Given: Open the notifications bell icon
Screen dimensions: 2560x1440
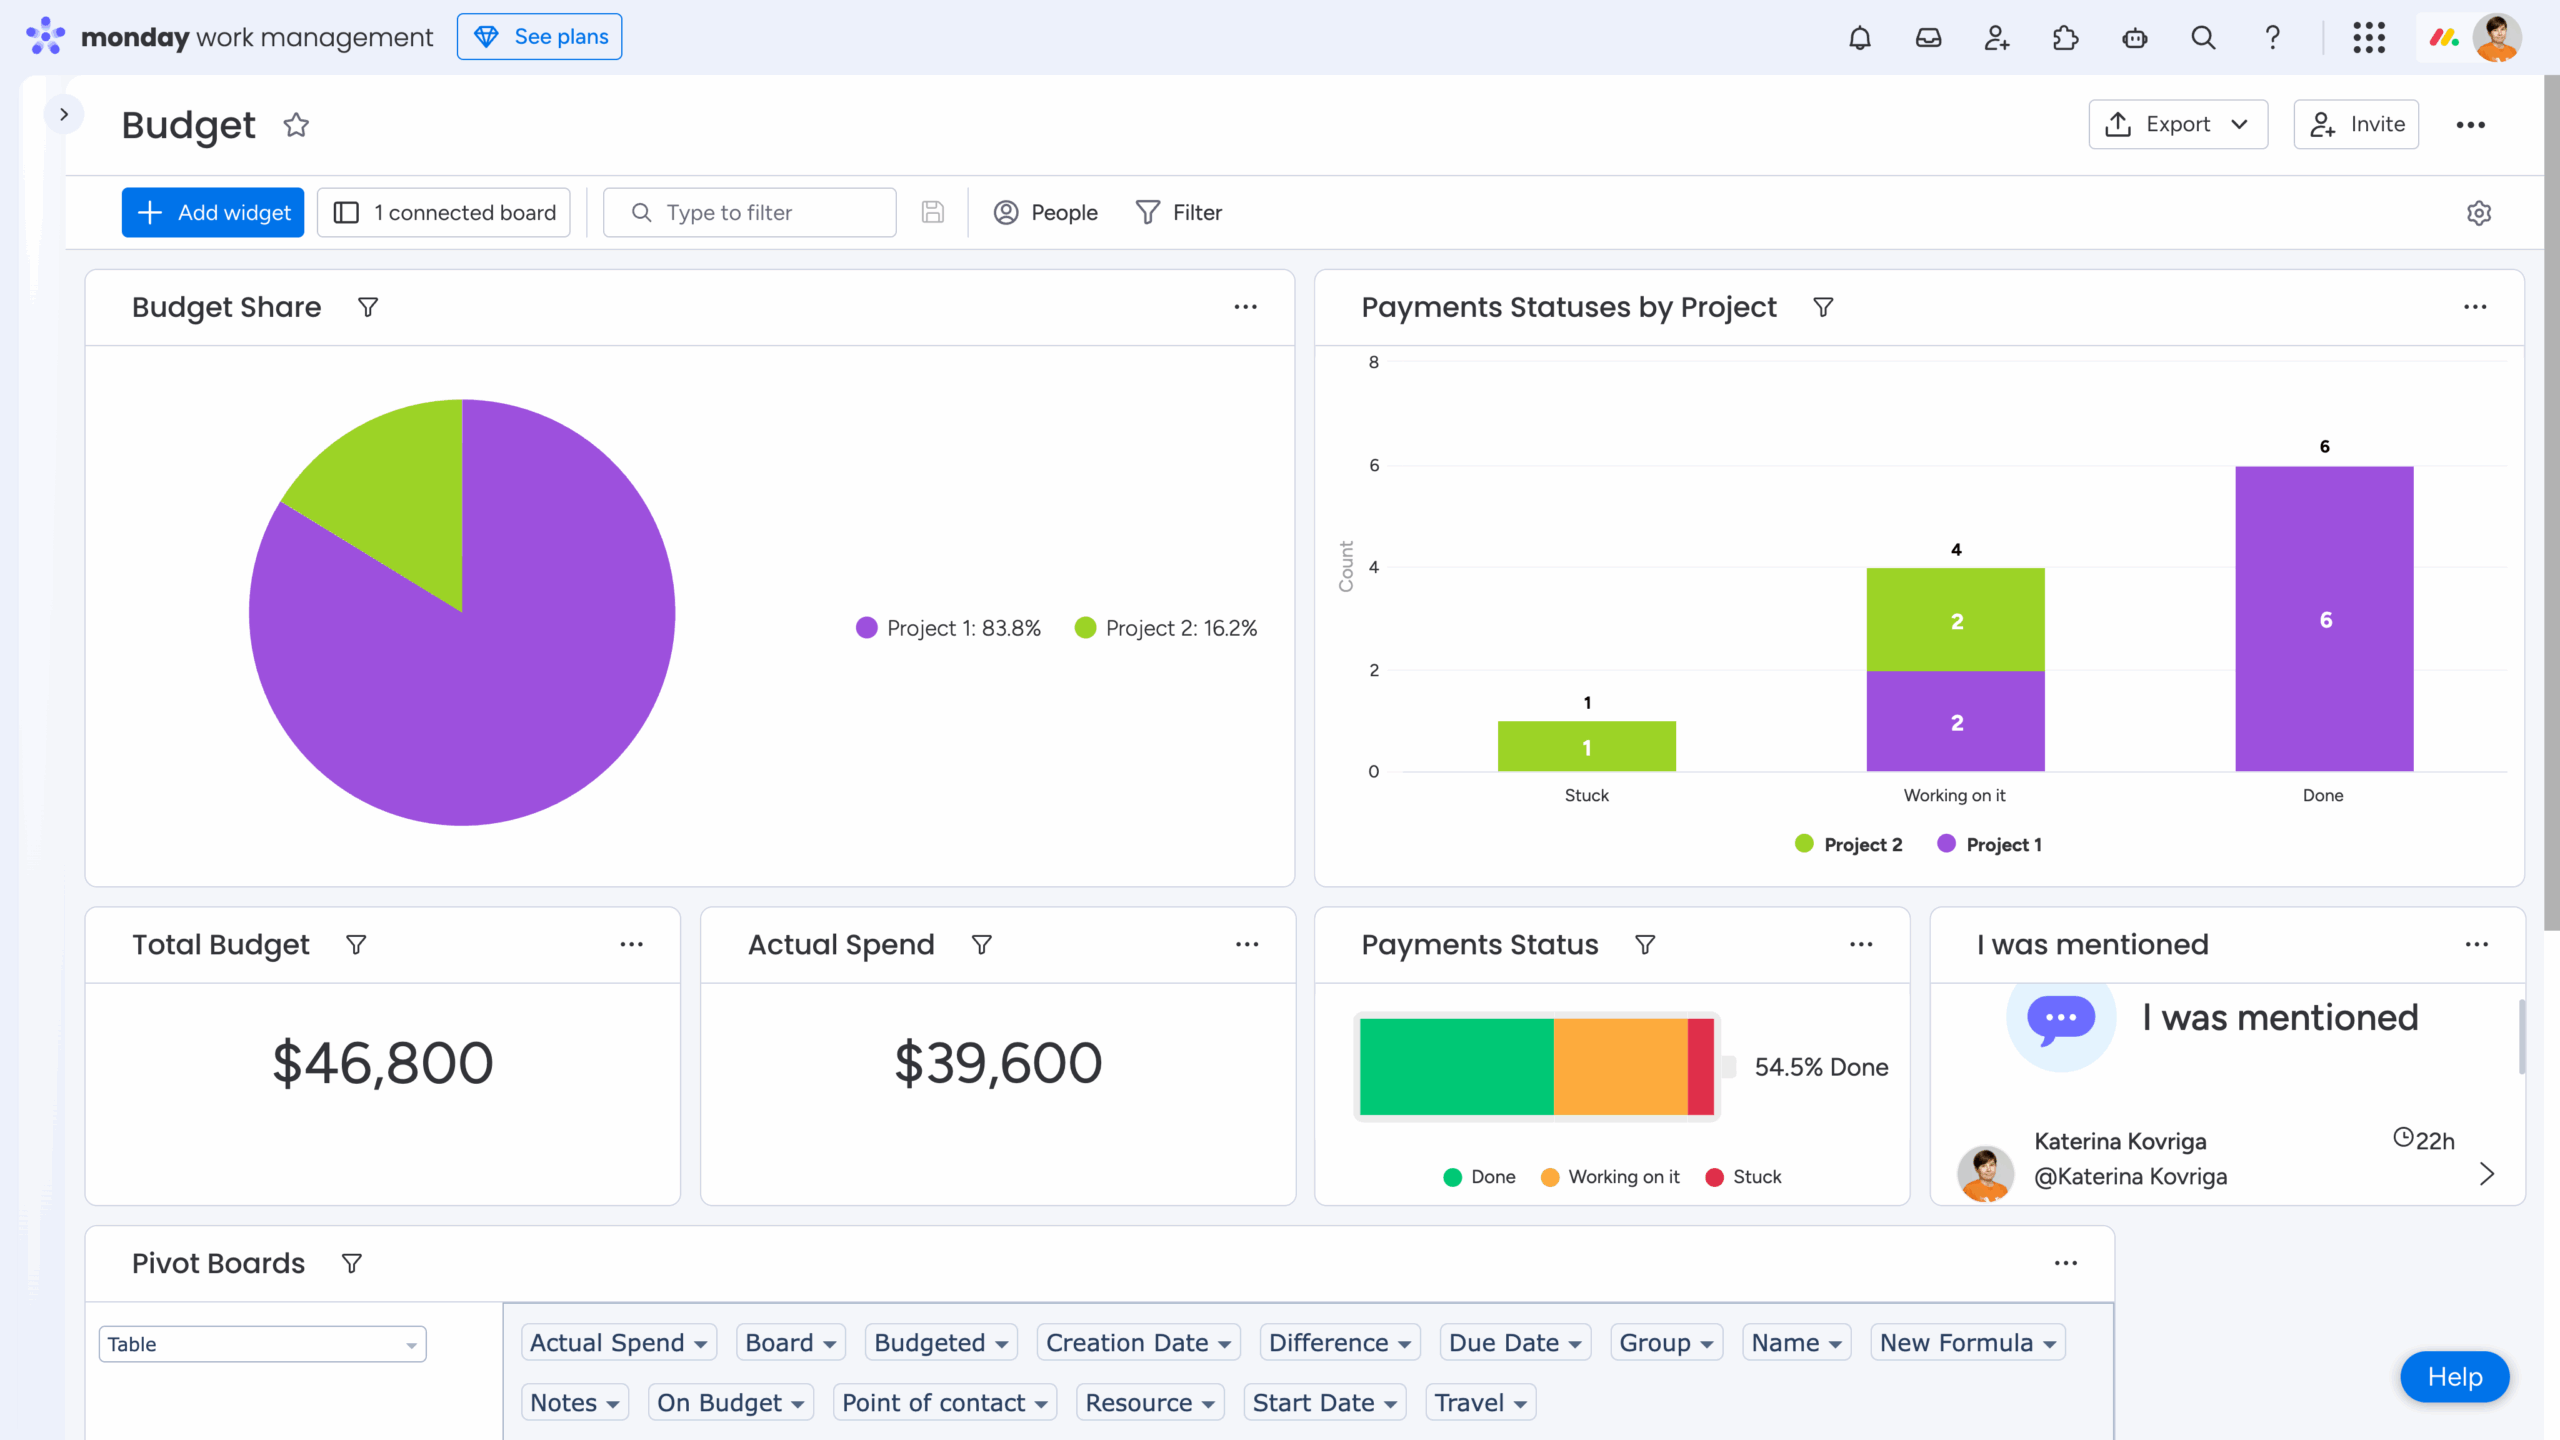Looking at the screenshot, I should click(1861, 37).
